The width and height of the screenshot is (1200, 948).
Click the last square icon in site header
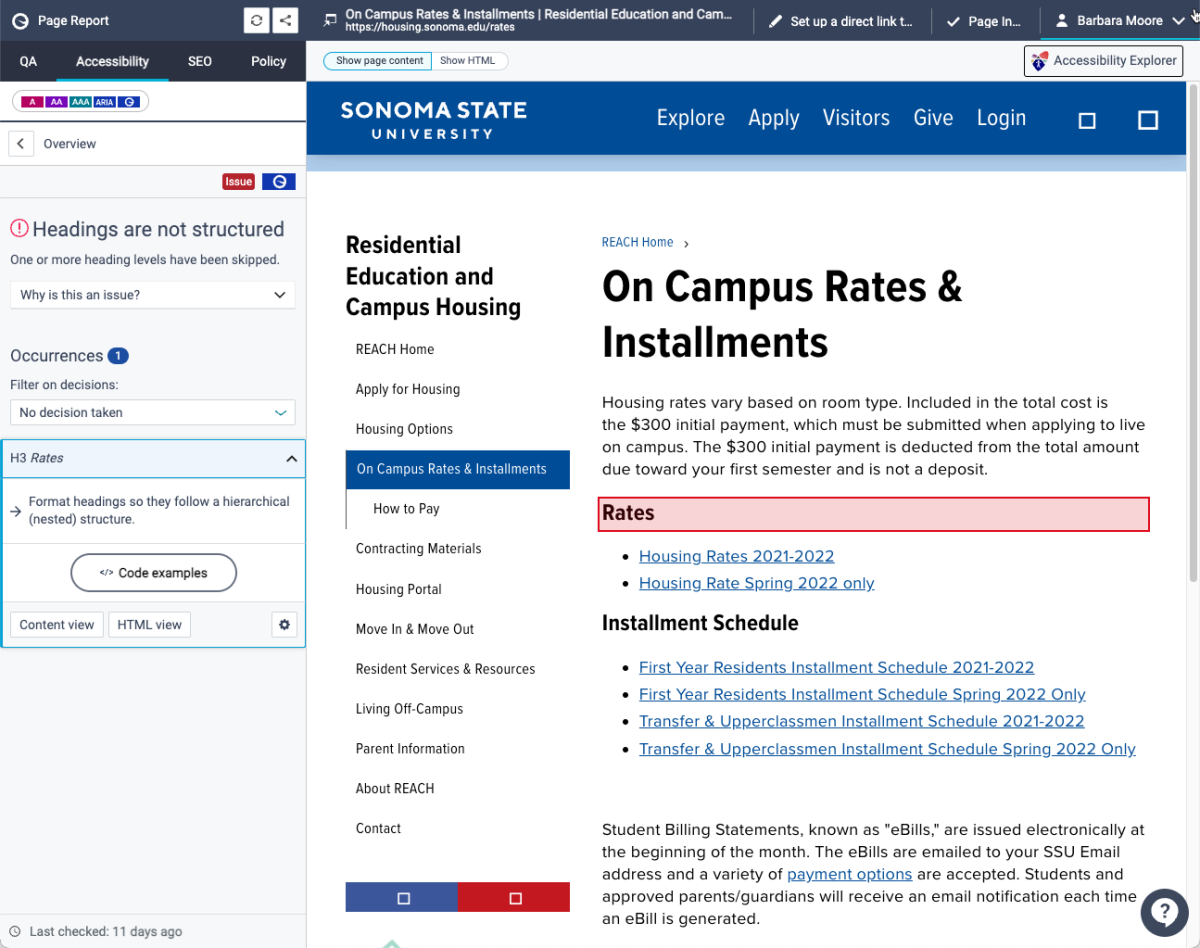(1148, 120)
